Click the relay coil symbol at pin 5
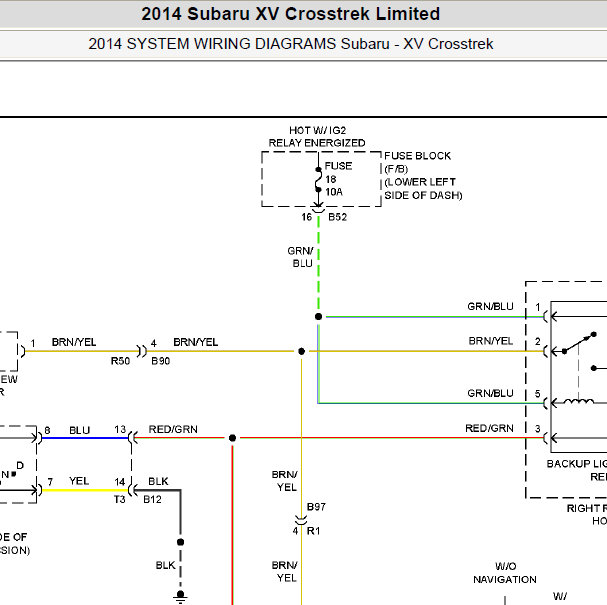This screenshot has width=607, height=605. coord(579,401)
